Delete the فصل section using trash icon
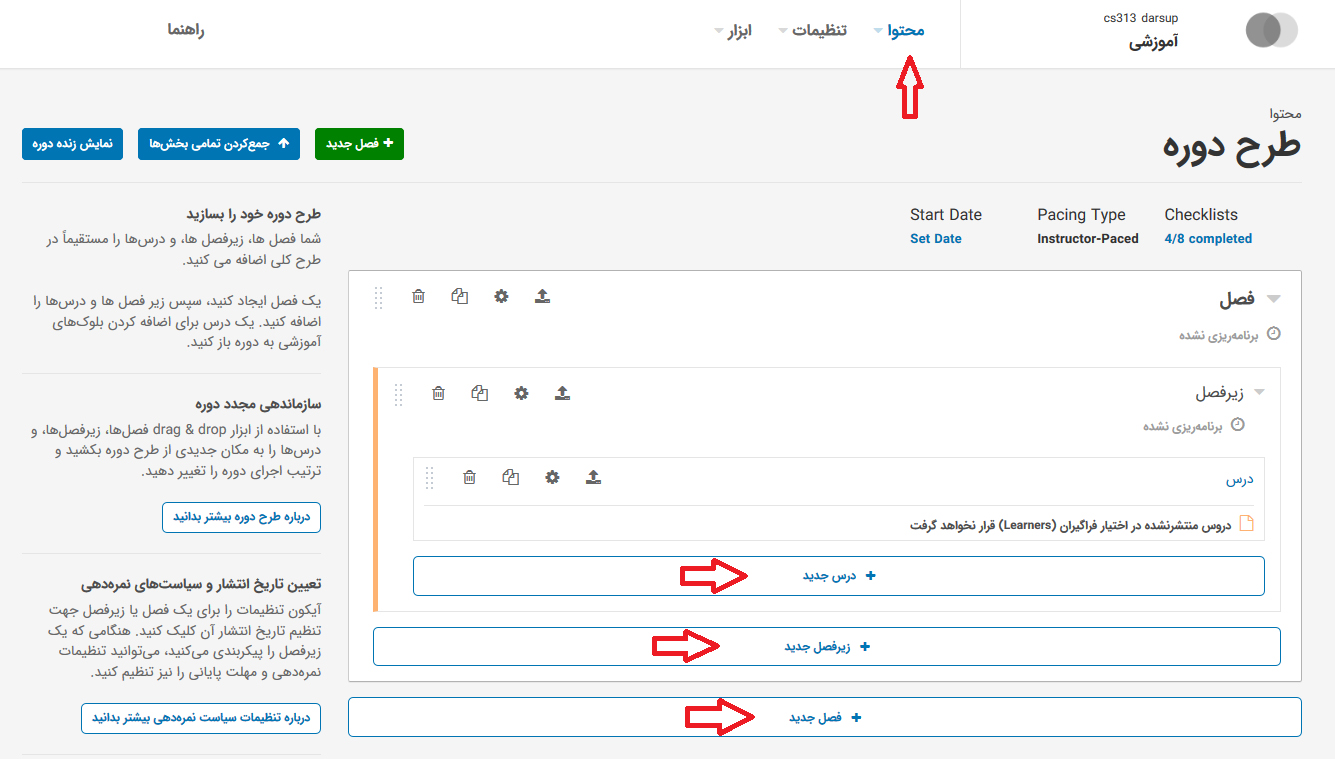The height and width of the screenshot is (759, 1335). (x=419, y=296)
